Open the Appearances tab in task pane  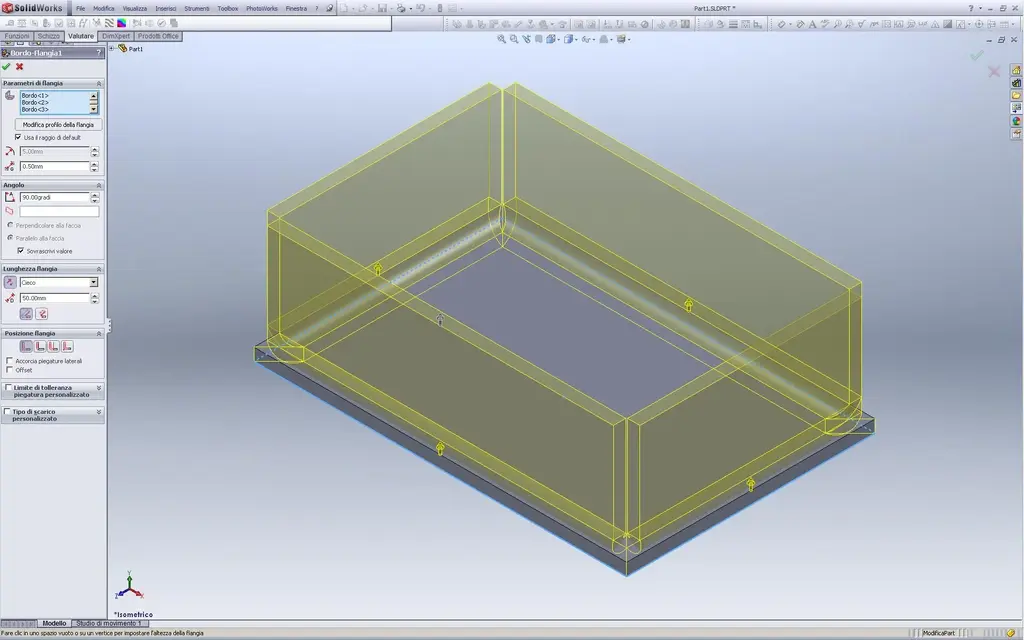1016,121
